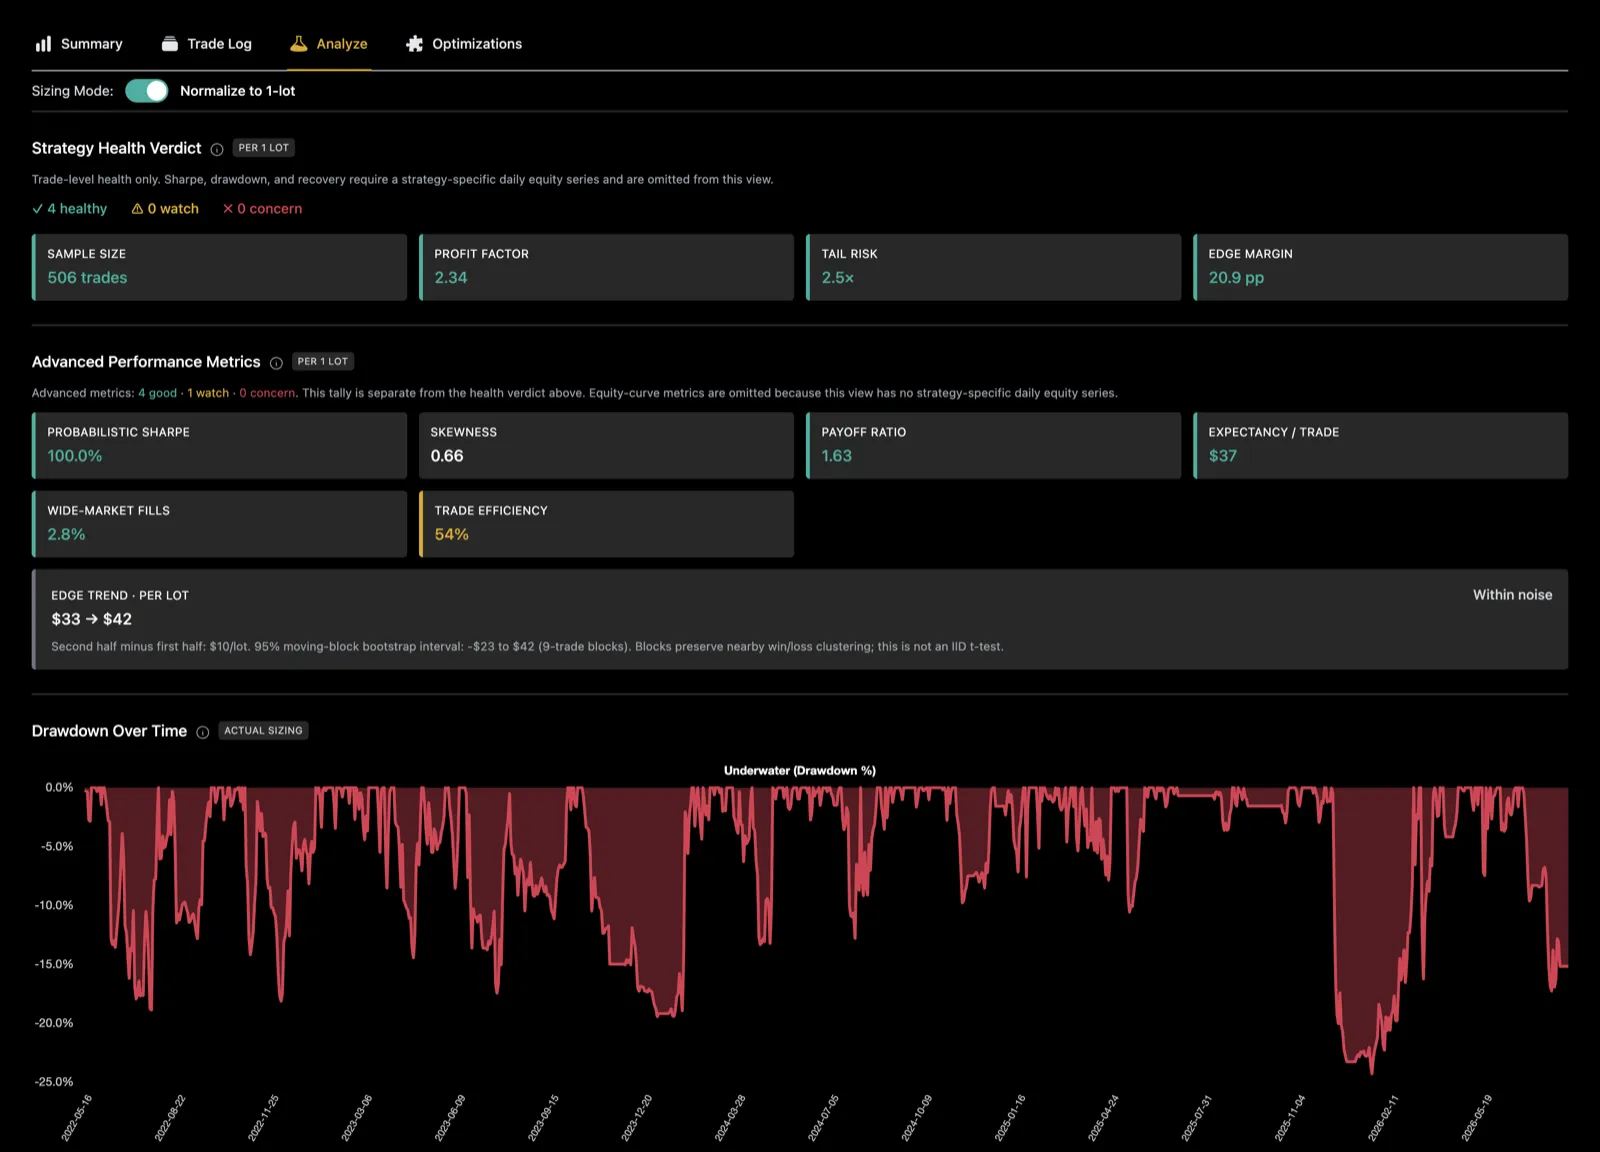Image resolution: width=1600 pixels, height=1152 pixels.
Task: Click the PER 1 LOT badge beside Strategy Health Verdict
Action: pyautogui.click(x=264, y=148)
